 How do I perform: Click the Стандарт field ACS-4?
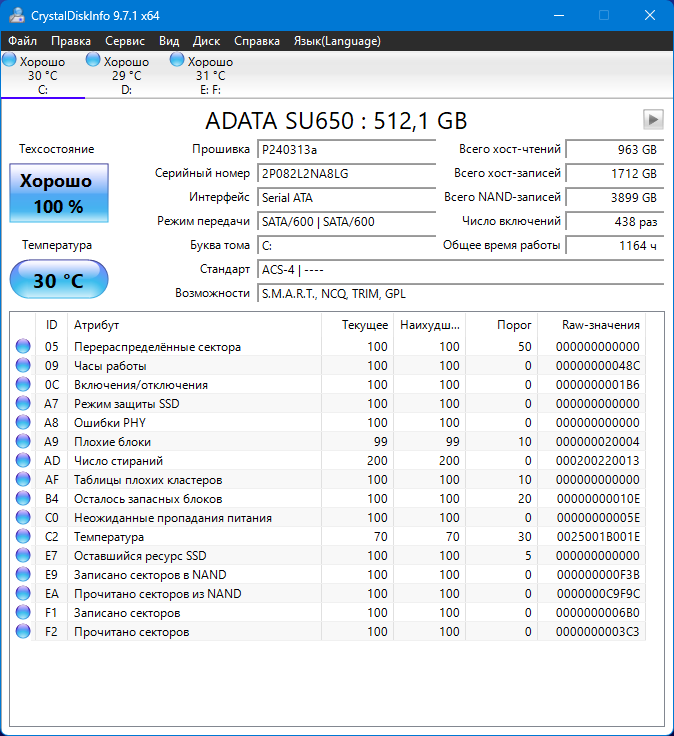point(460,269)
